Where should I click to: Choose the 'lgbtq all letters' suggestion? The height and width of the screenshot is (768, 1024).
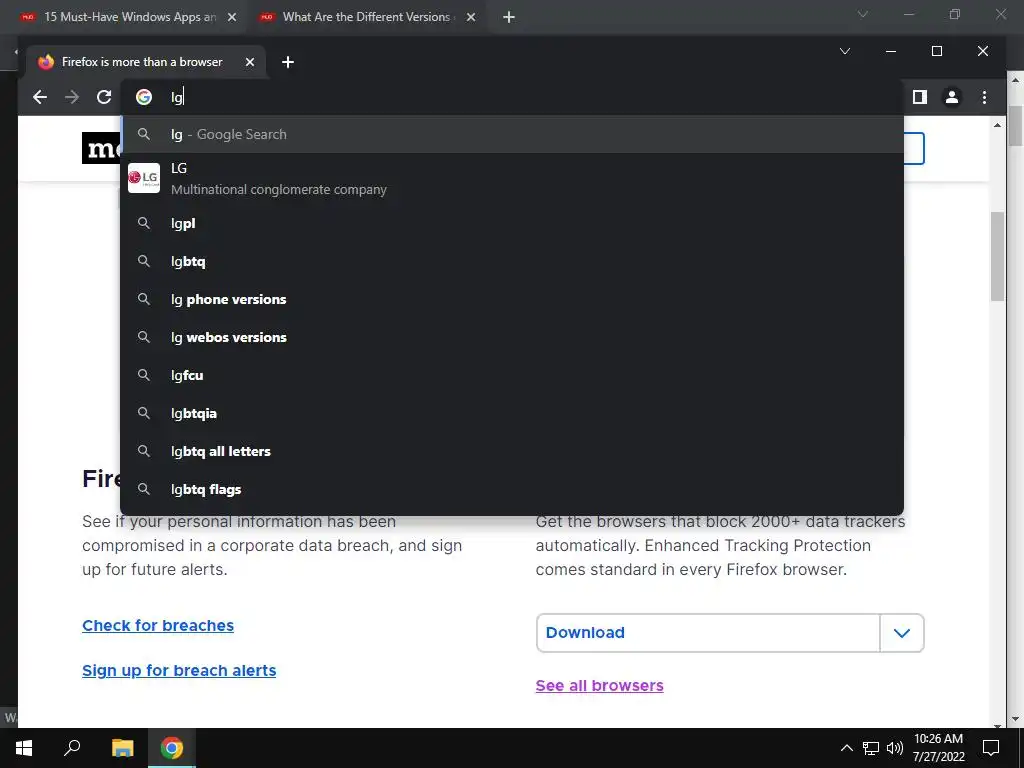(x=512, y=451)
